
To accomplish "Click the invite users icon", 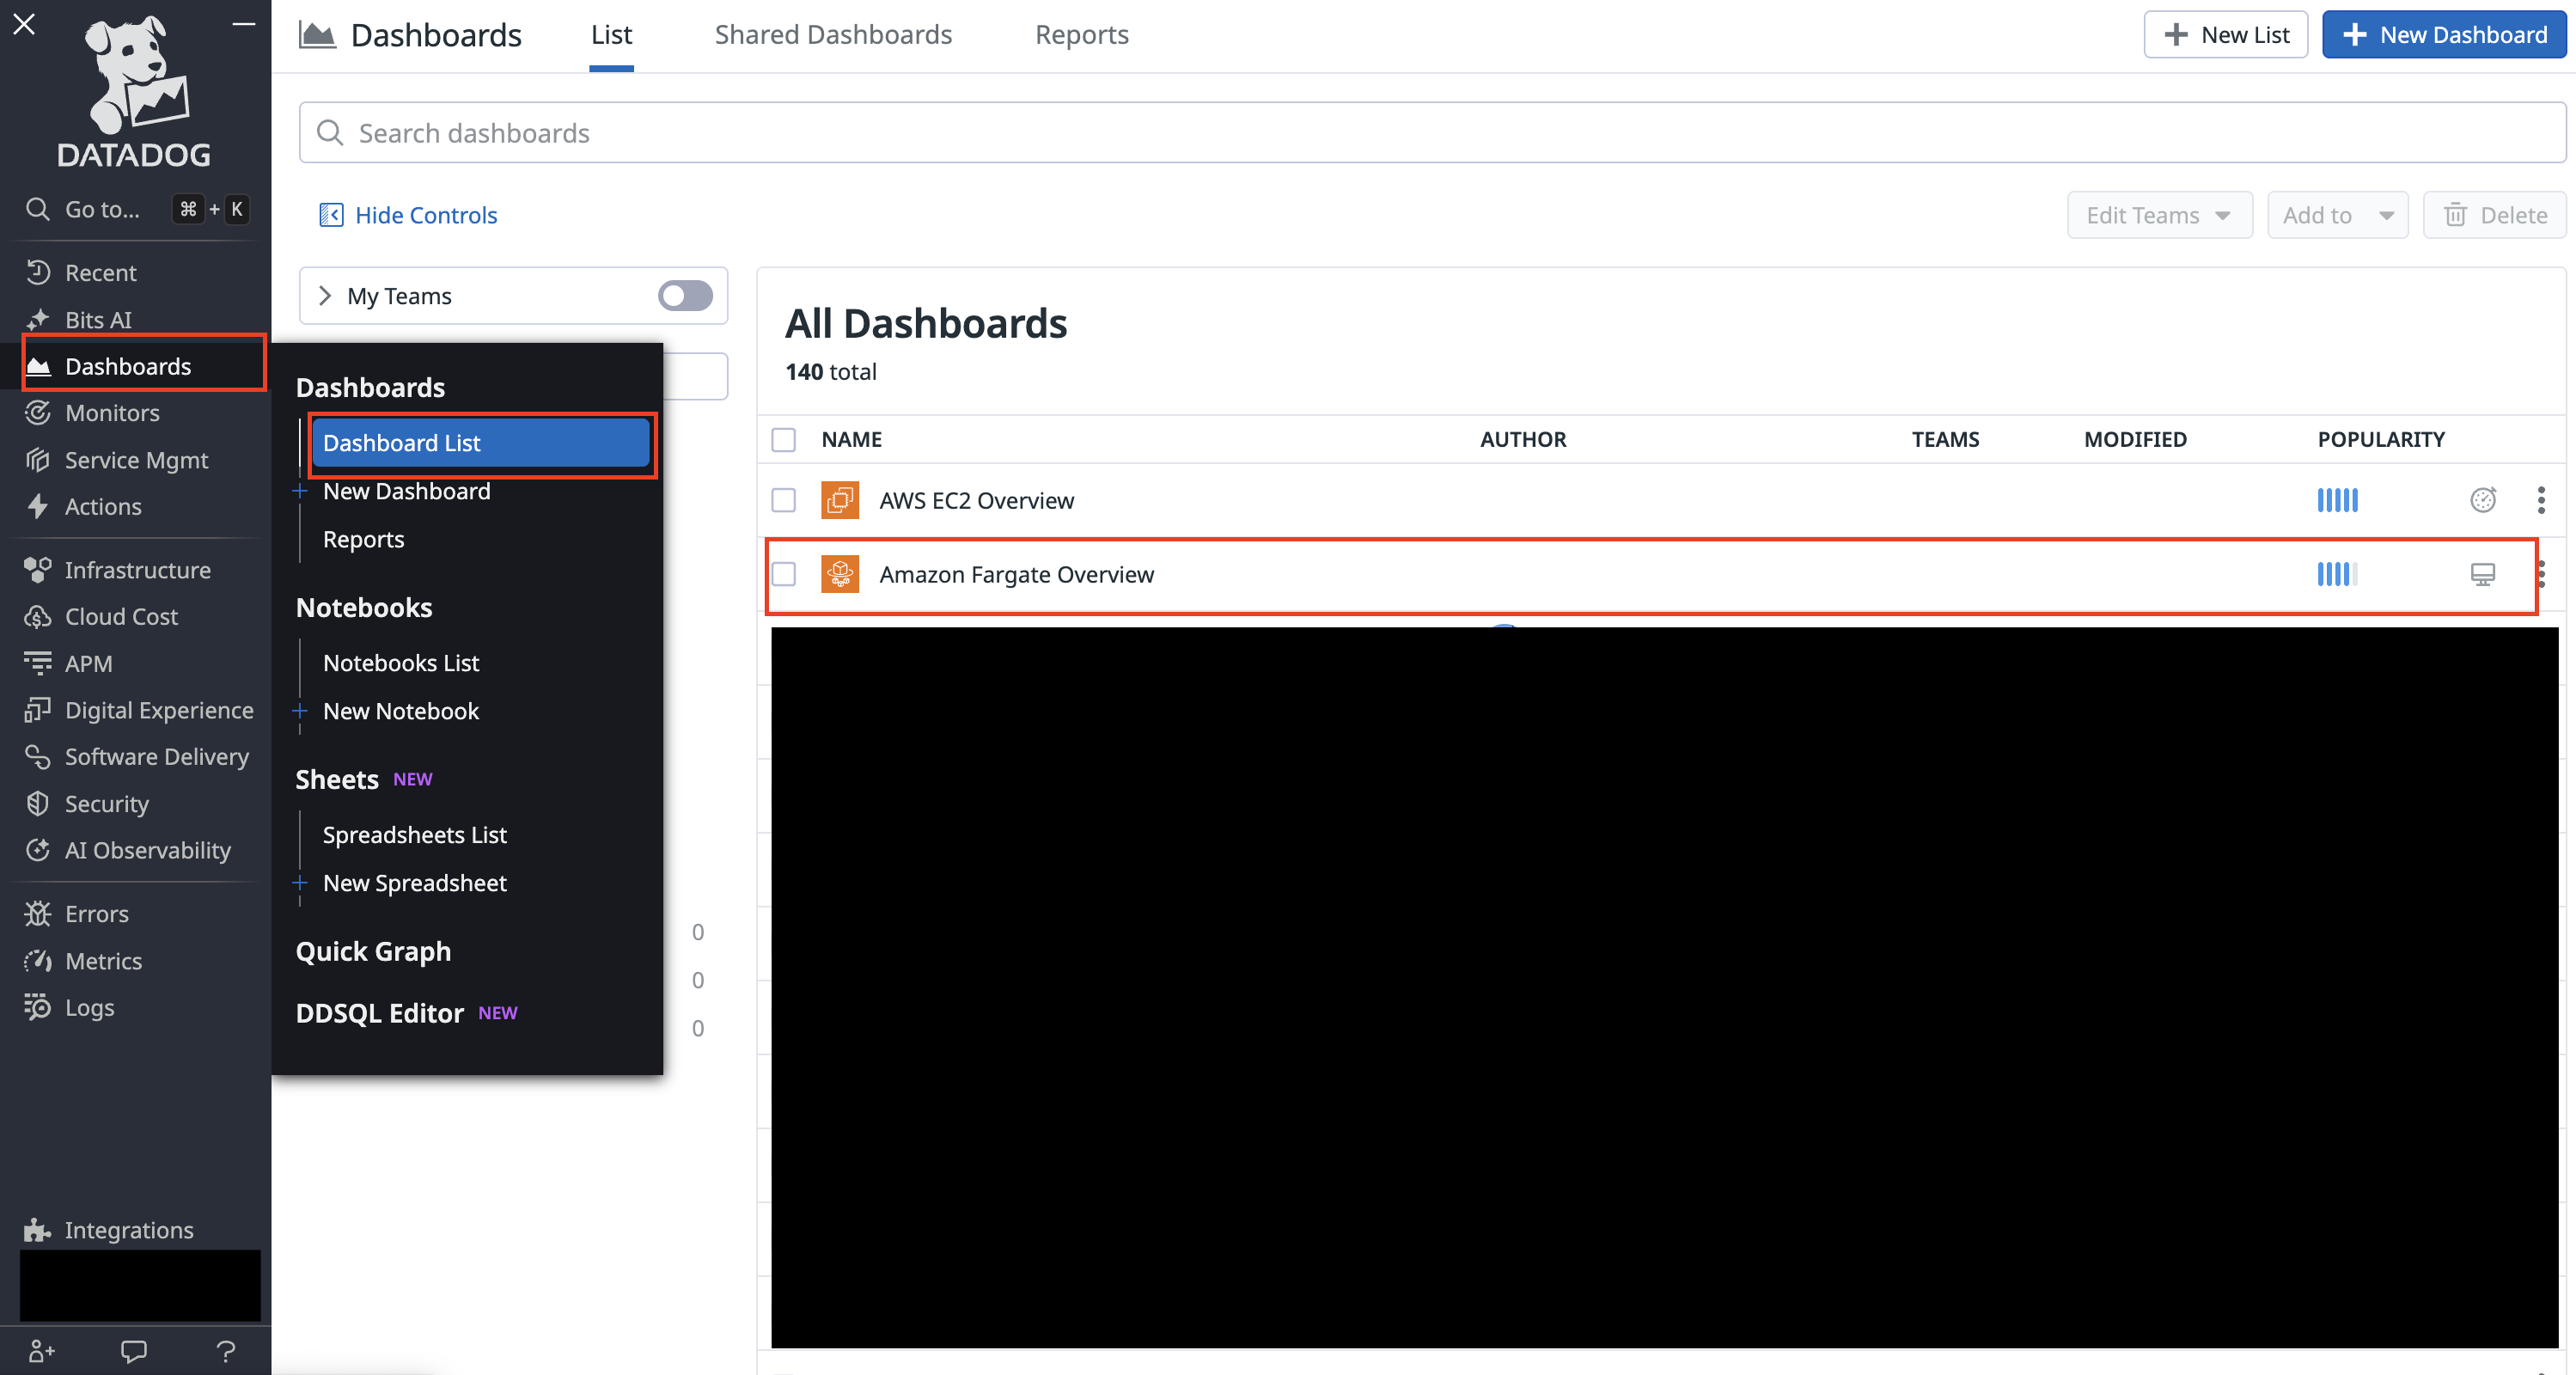I will tap(41, 1351).
